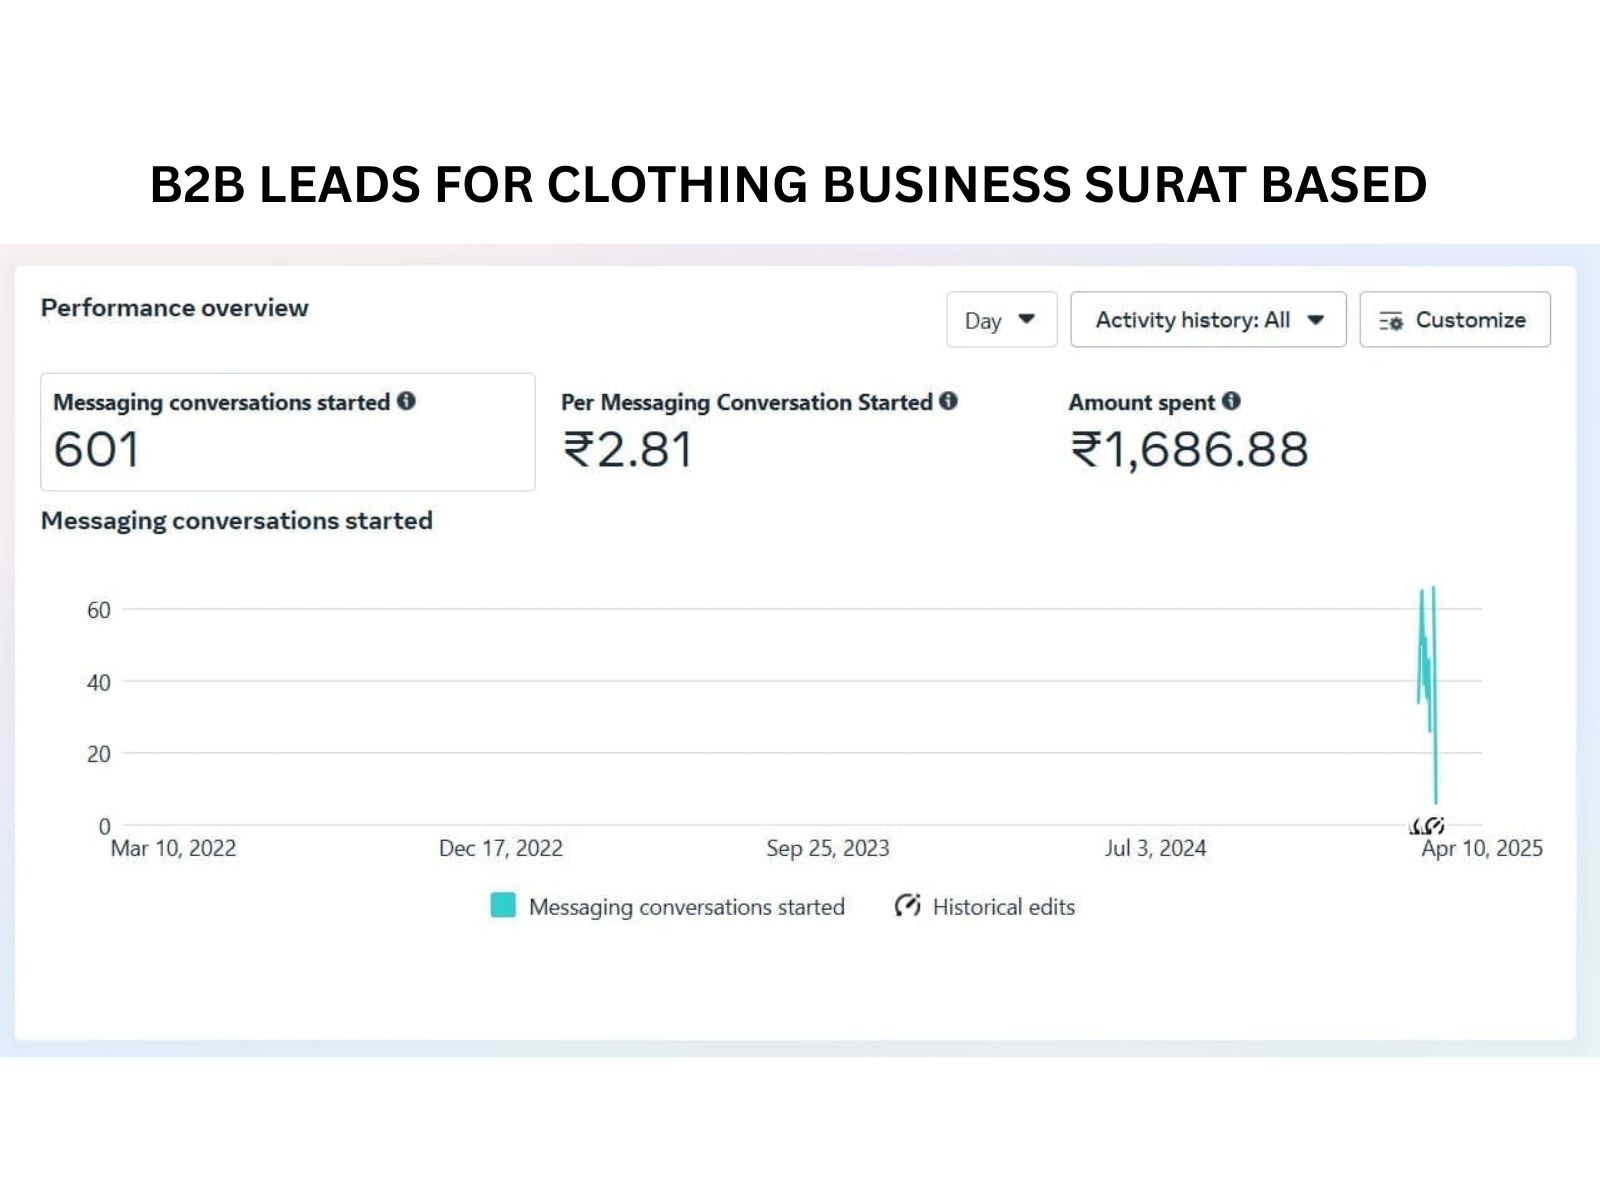Viewport: 1600px width, 1200px height.
Task: Click the Customize button
Action: (x=1455, y=320)
